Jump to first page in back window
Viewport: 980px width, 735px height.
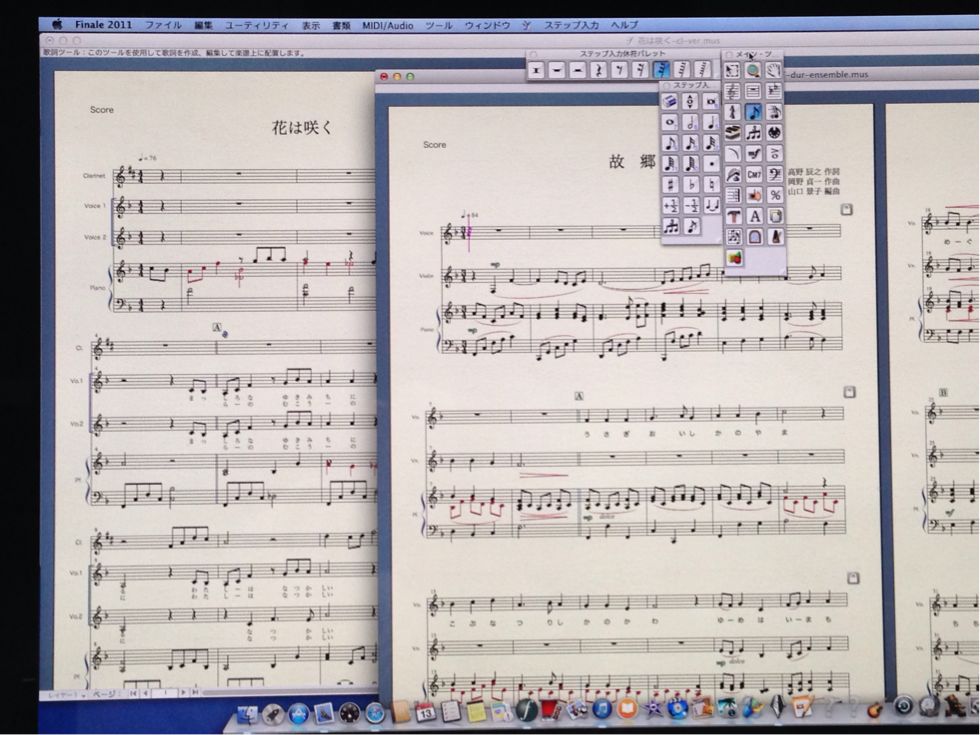(134, 693)
